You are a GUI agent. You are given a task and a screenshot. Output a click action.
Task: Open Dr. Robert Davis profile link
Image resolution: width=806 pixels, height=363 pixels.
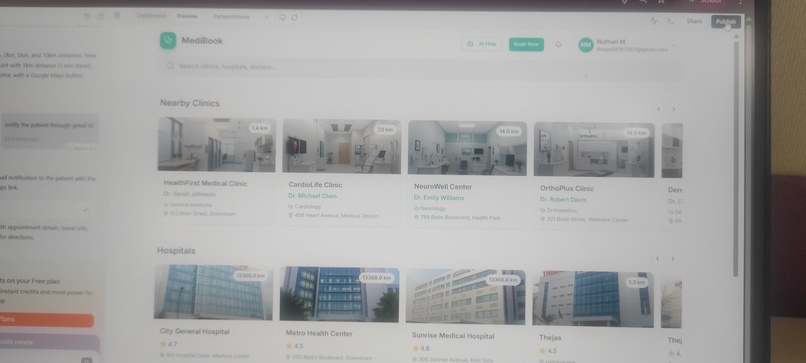pyautogui.click(x=563, y=199)
